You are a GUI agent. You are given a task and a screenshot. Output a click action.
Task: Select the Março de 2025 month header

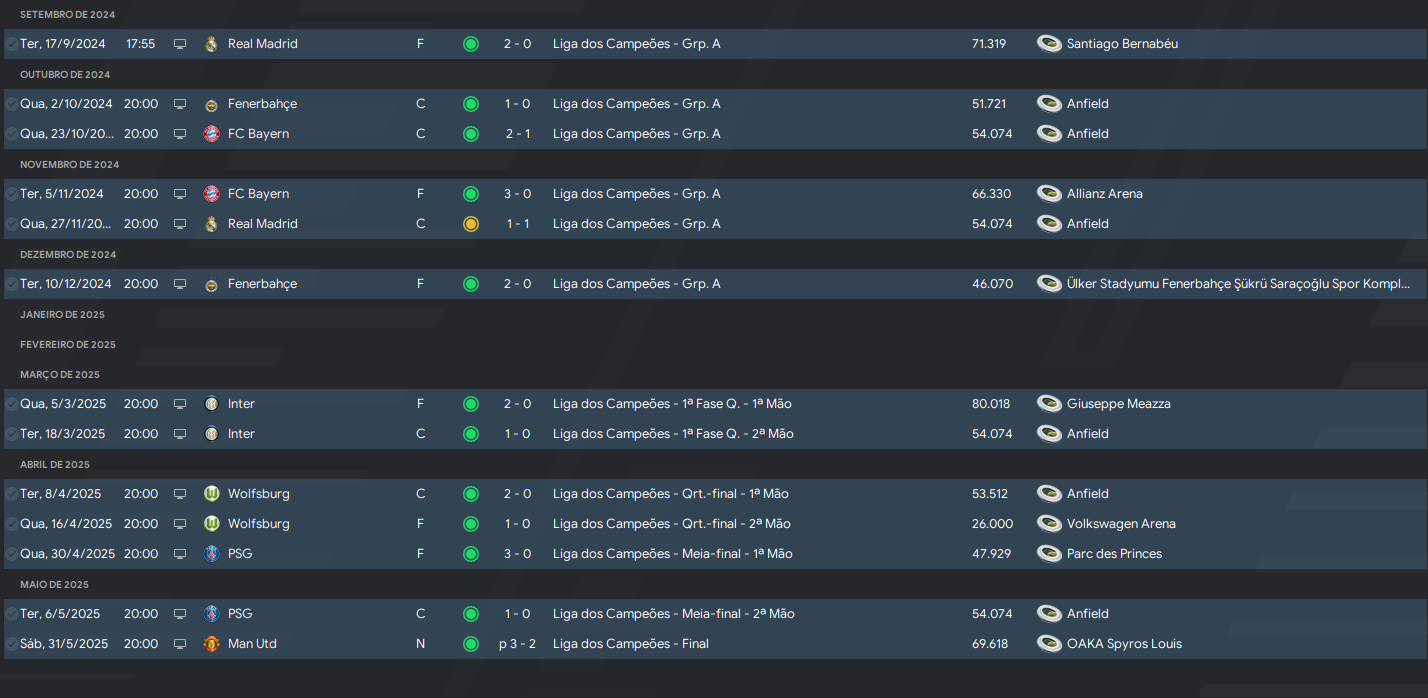click(60, 374)
